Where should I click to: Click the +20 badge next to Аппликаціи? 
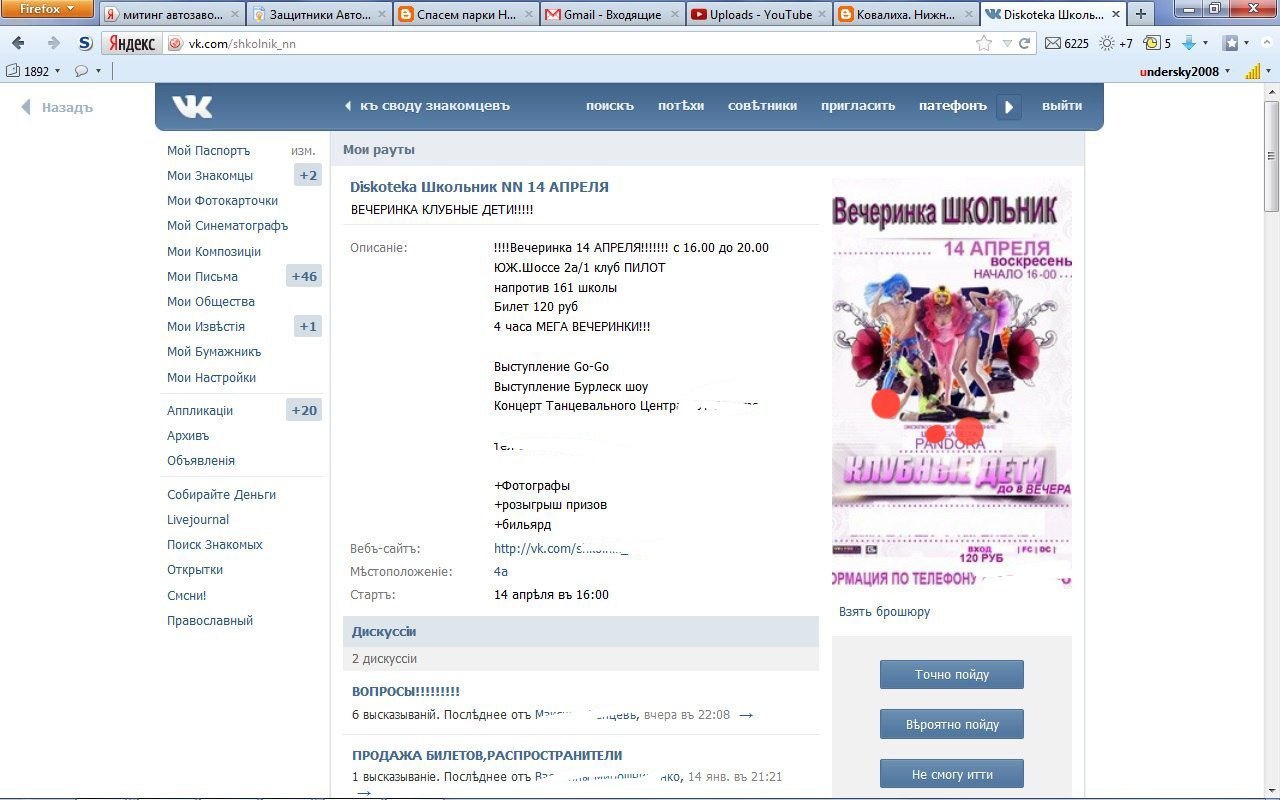pos(304,411)
